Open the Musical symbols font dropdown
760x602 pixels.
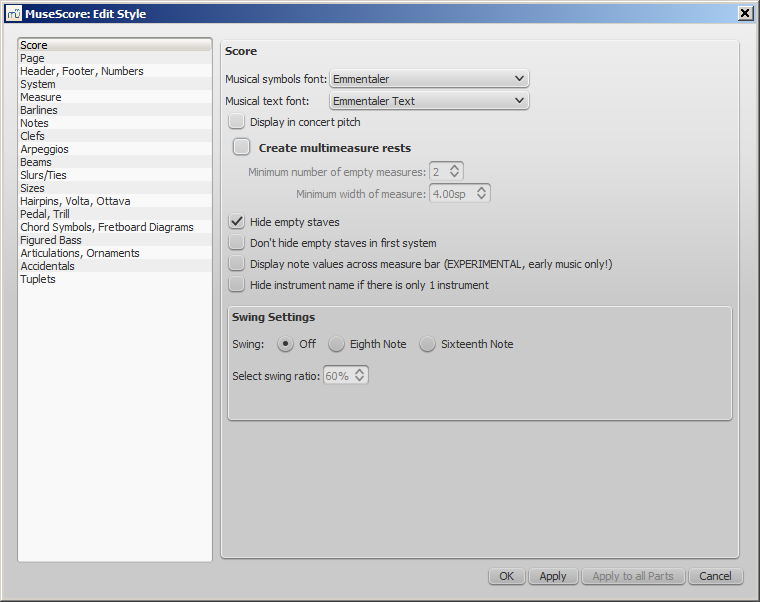pyautogui.click(x=429, y=79)
